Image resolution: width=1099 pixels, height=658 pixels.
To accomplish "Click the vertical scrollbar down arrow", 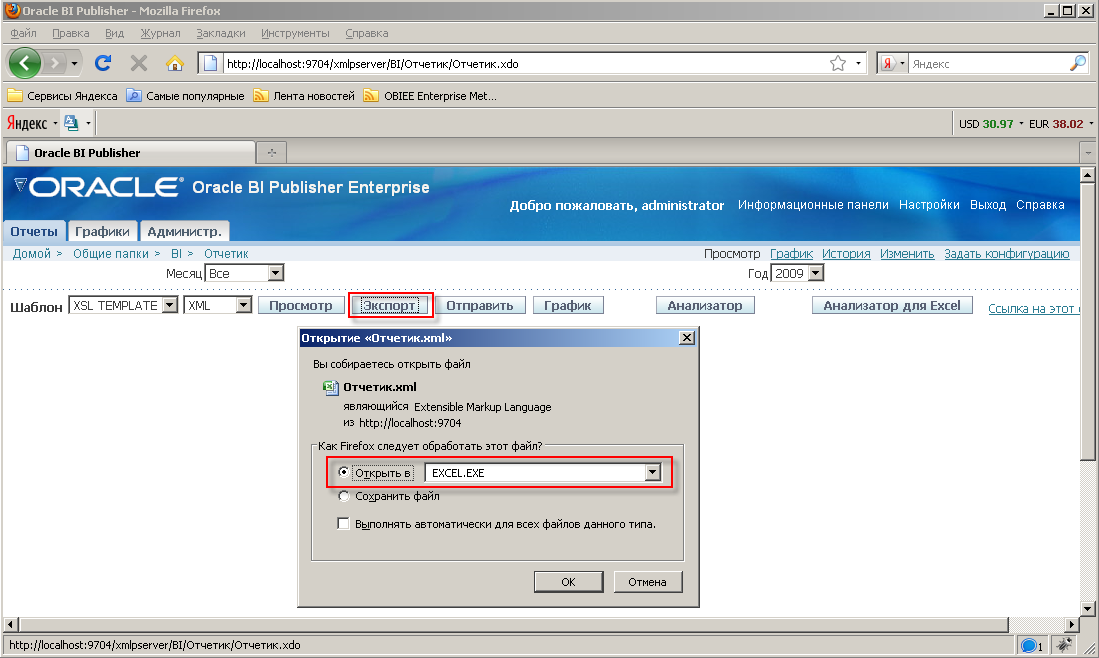I will (1088, 609).
